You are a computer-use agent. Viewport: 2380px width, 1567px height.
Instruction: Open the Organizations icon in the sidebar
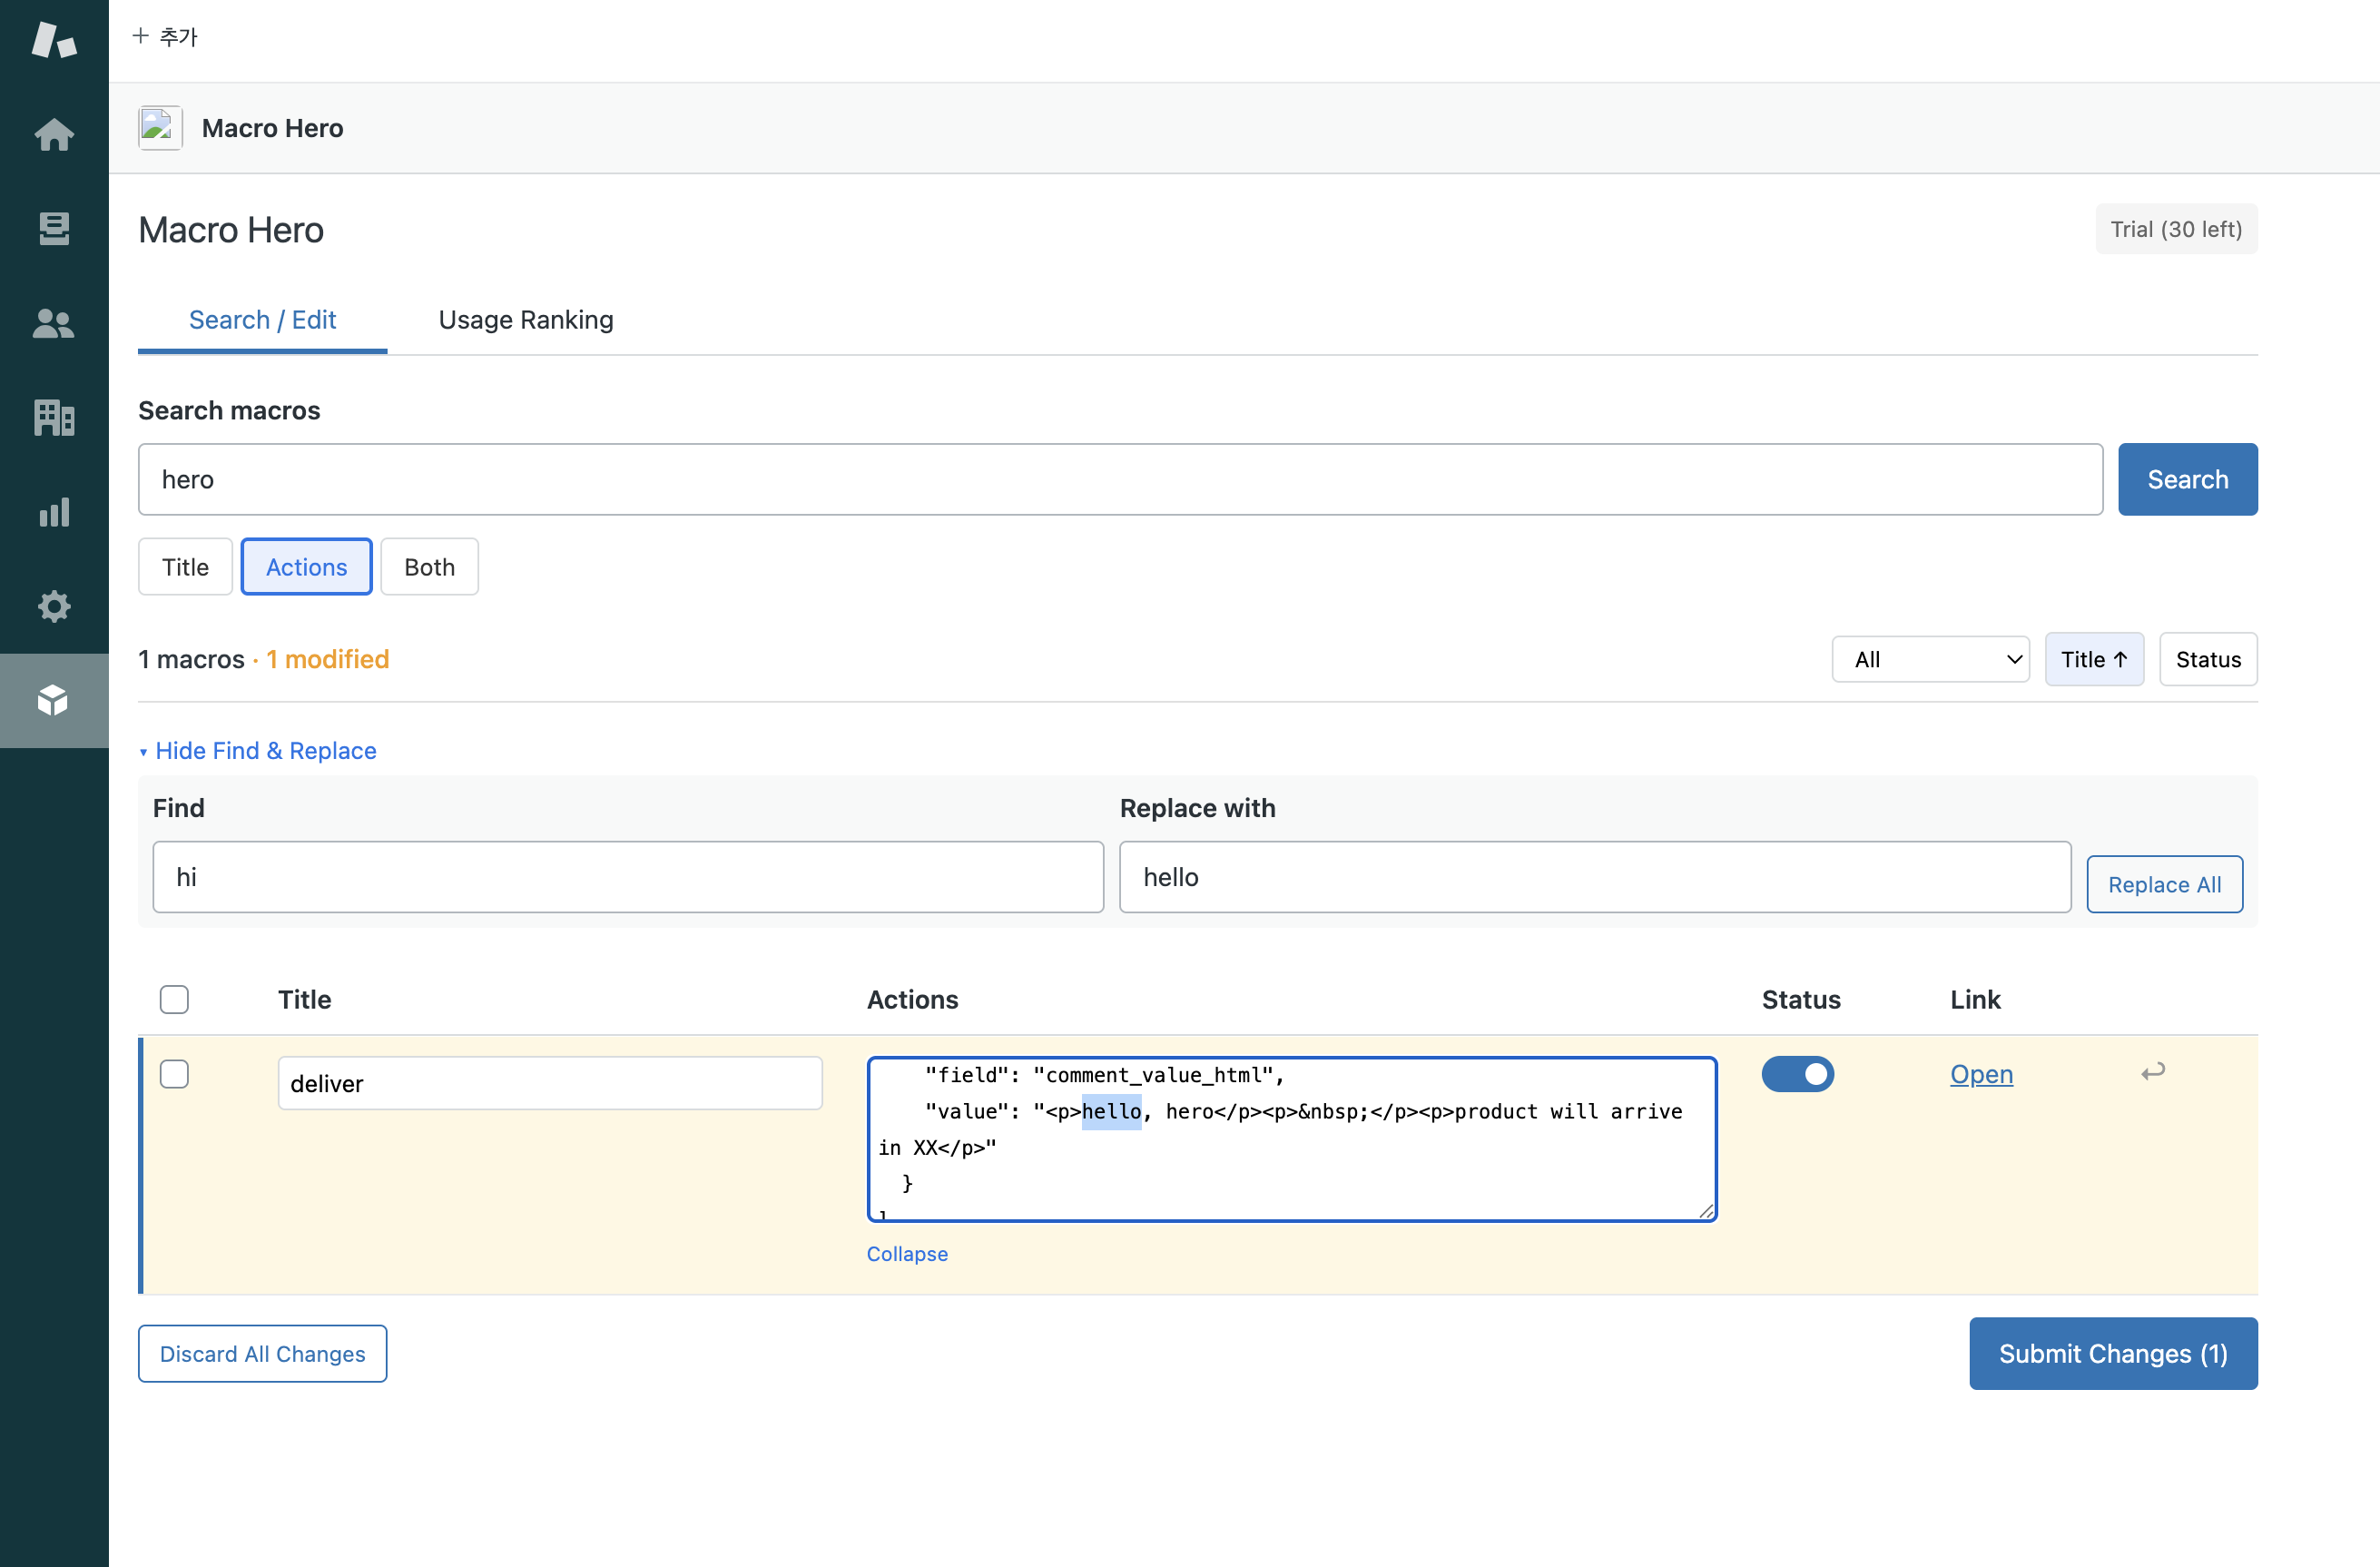tap(54, 418)
